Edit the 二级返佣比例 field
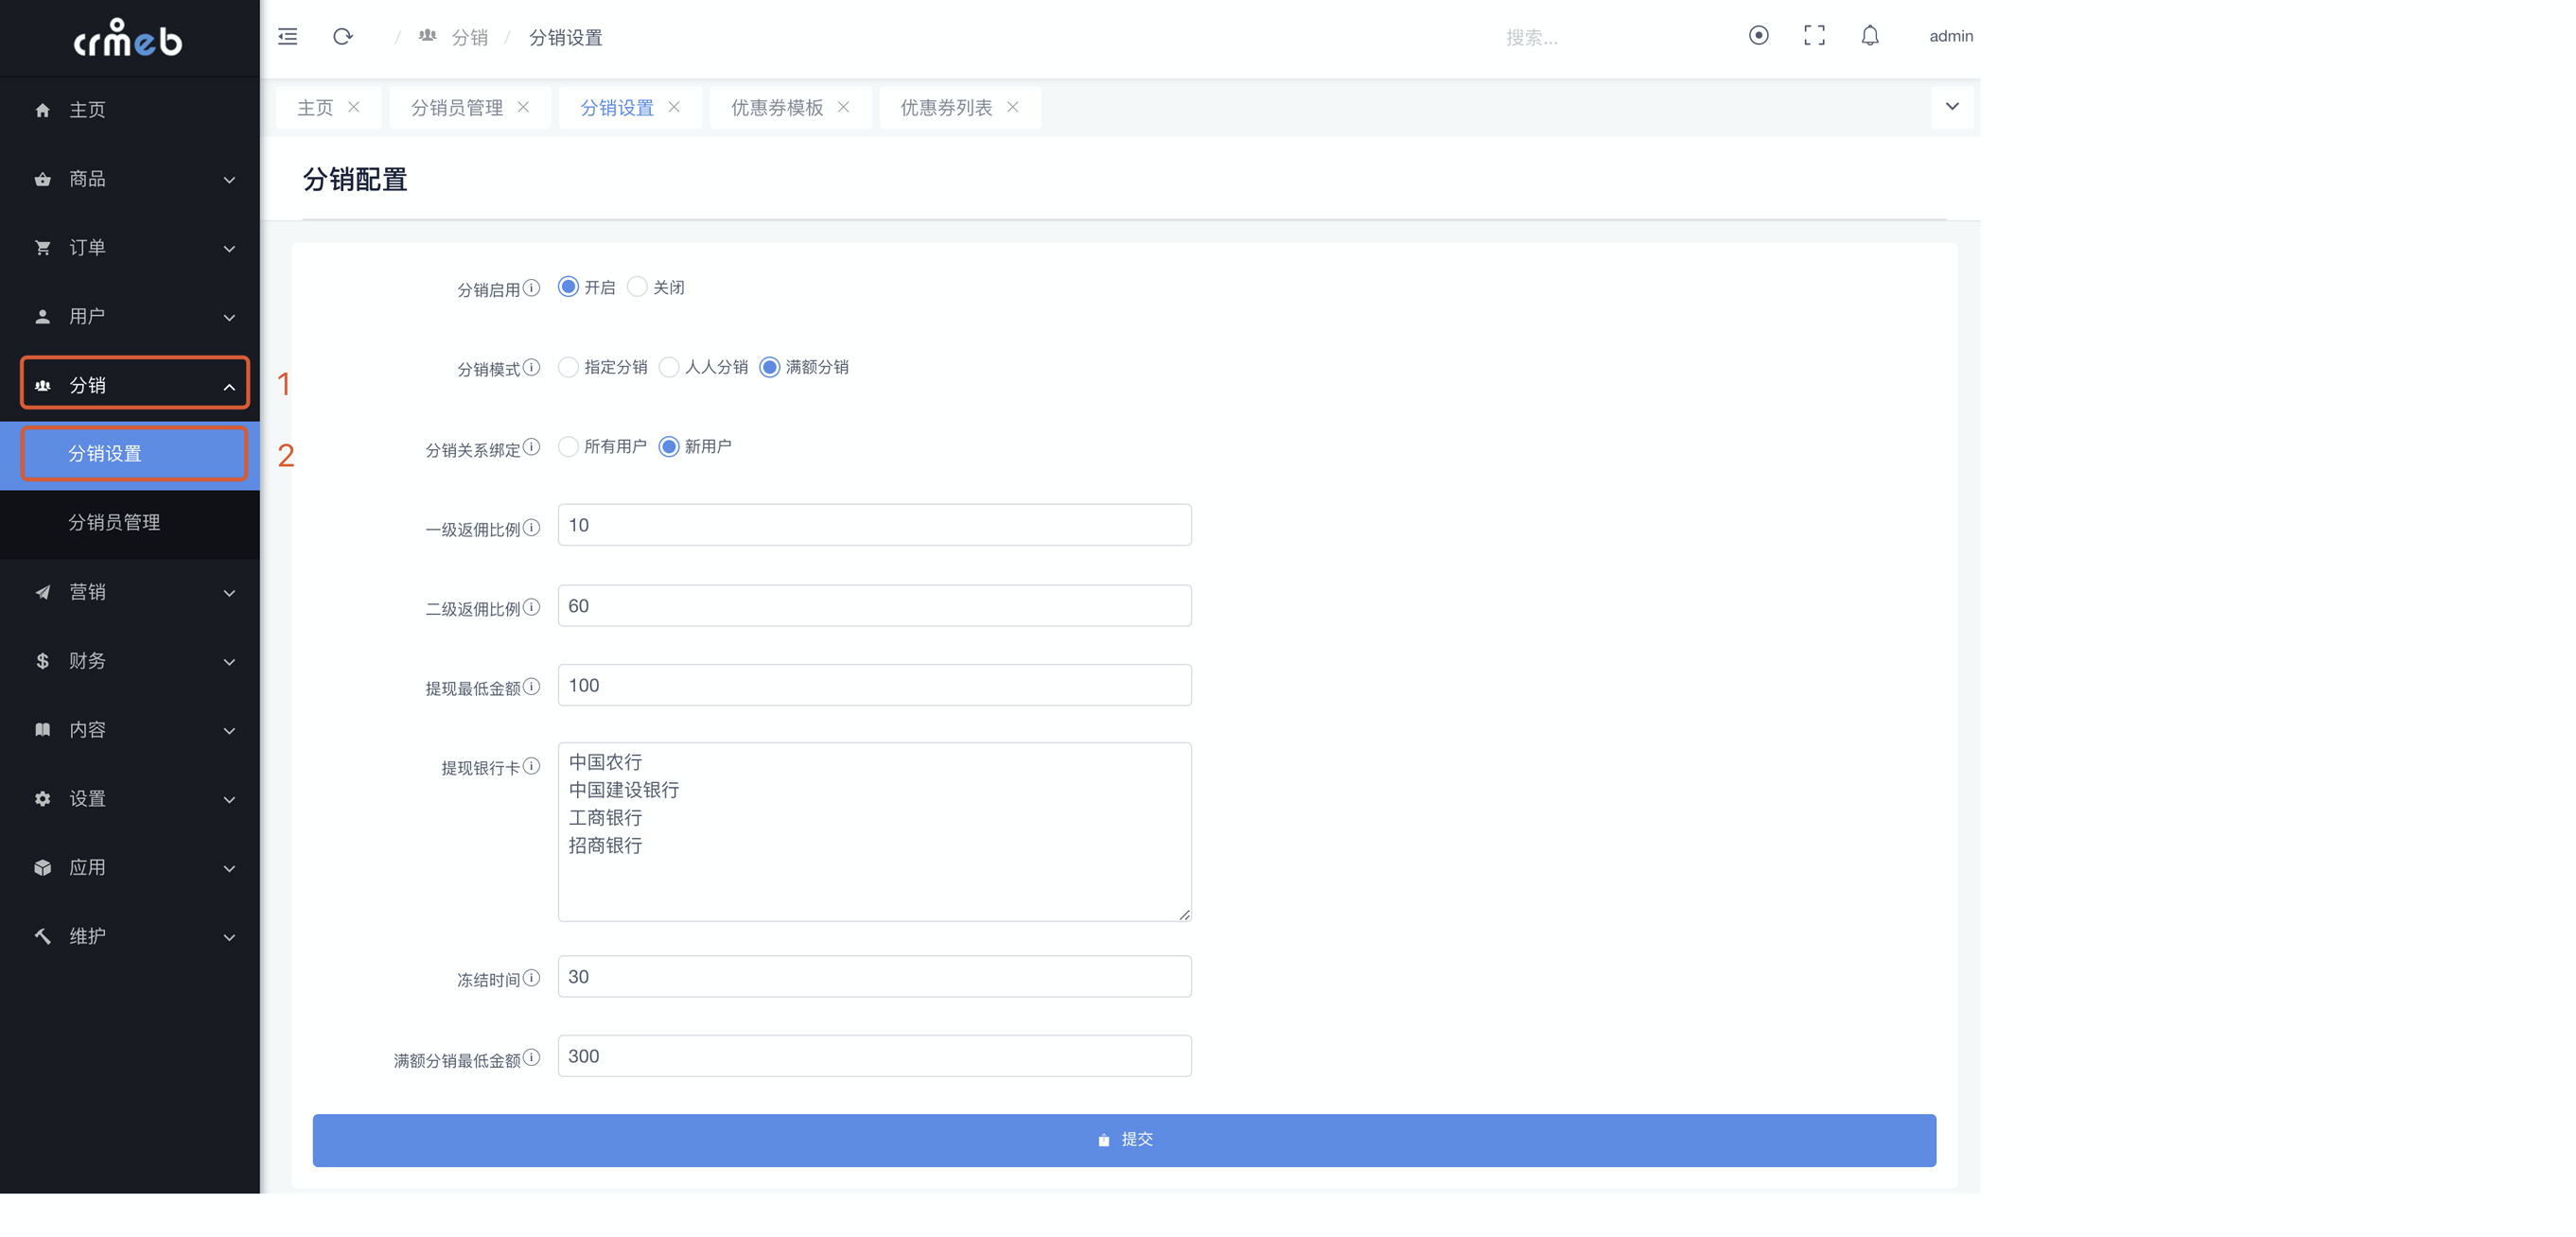Screen dimensions: 2576x1237 [875, 606]
